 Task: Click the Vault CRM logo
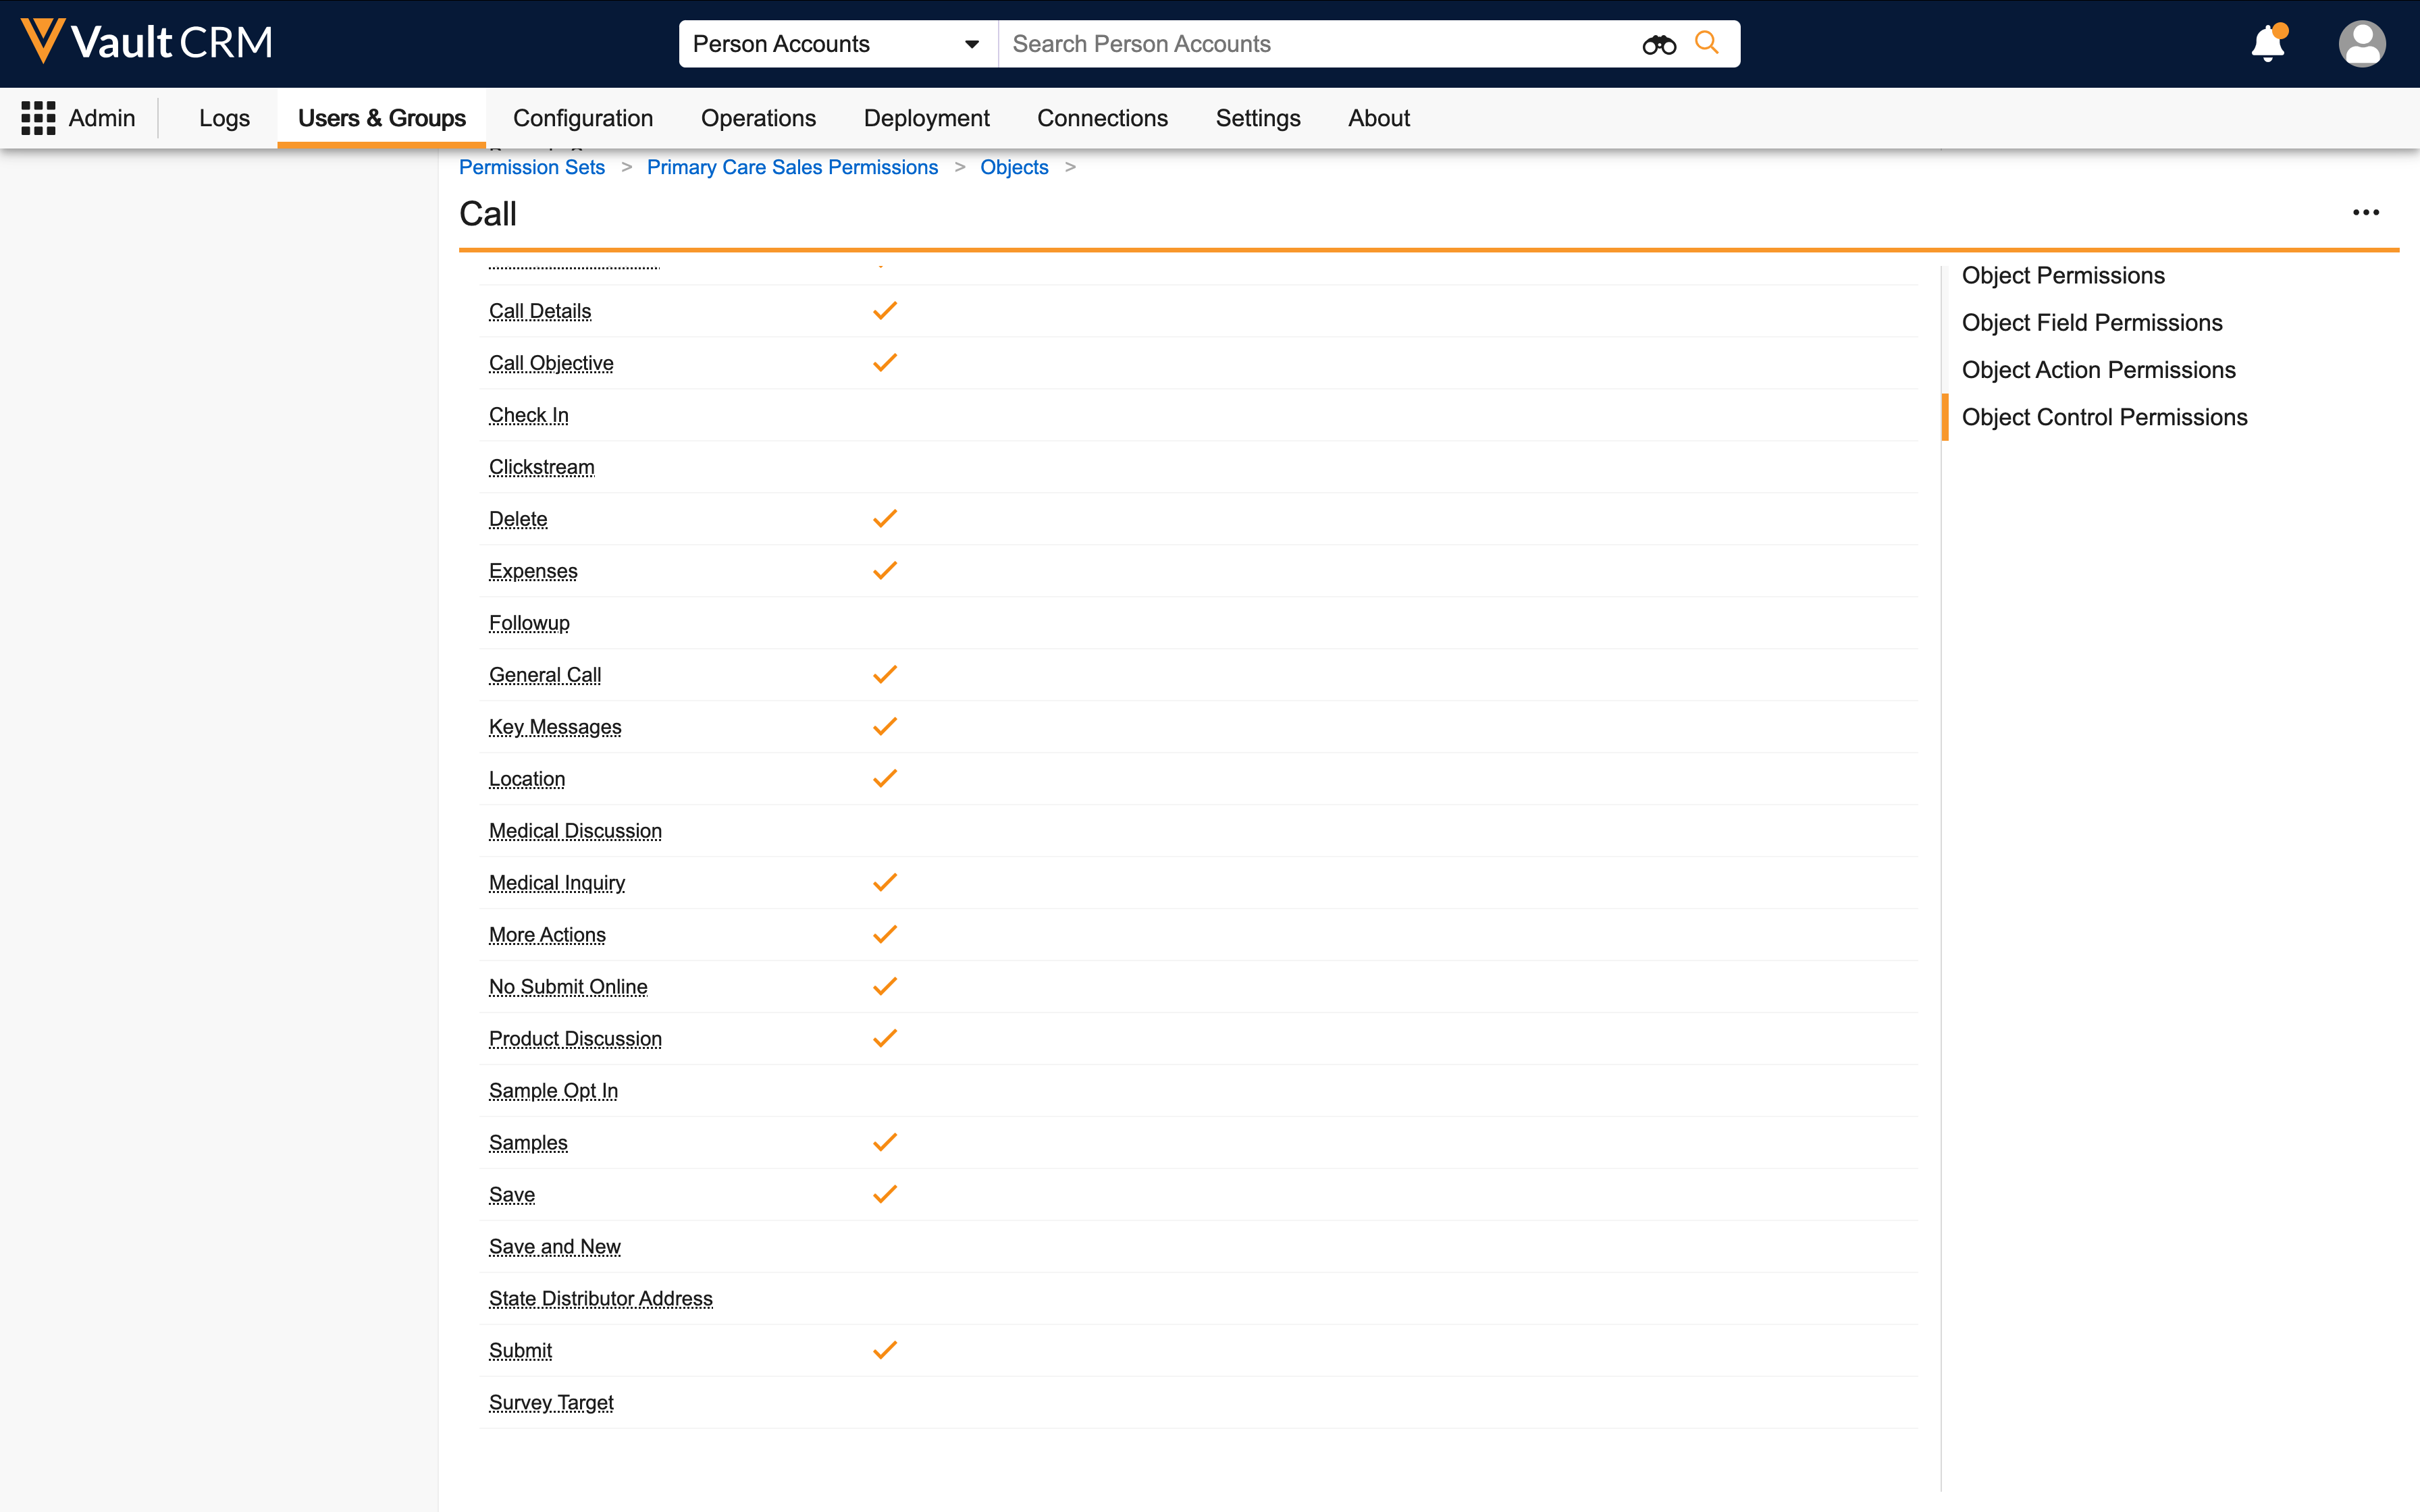point(147,42)
